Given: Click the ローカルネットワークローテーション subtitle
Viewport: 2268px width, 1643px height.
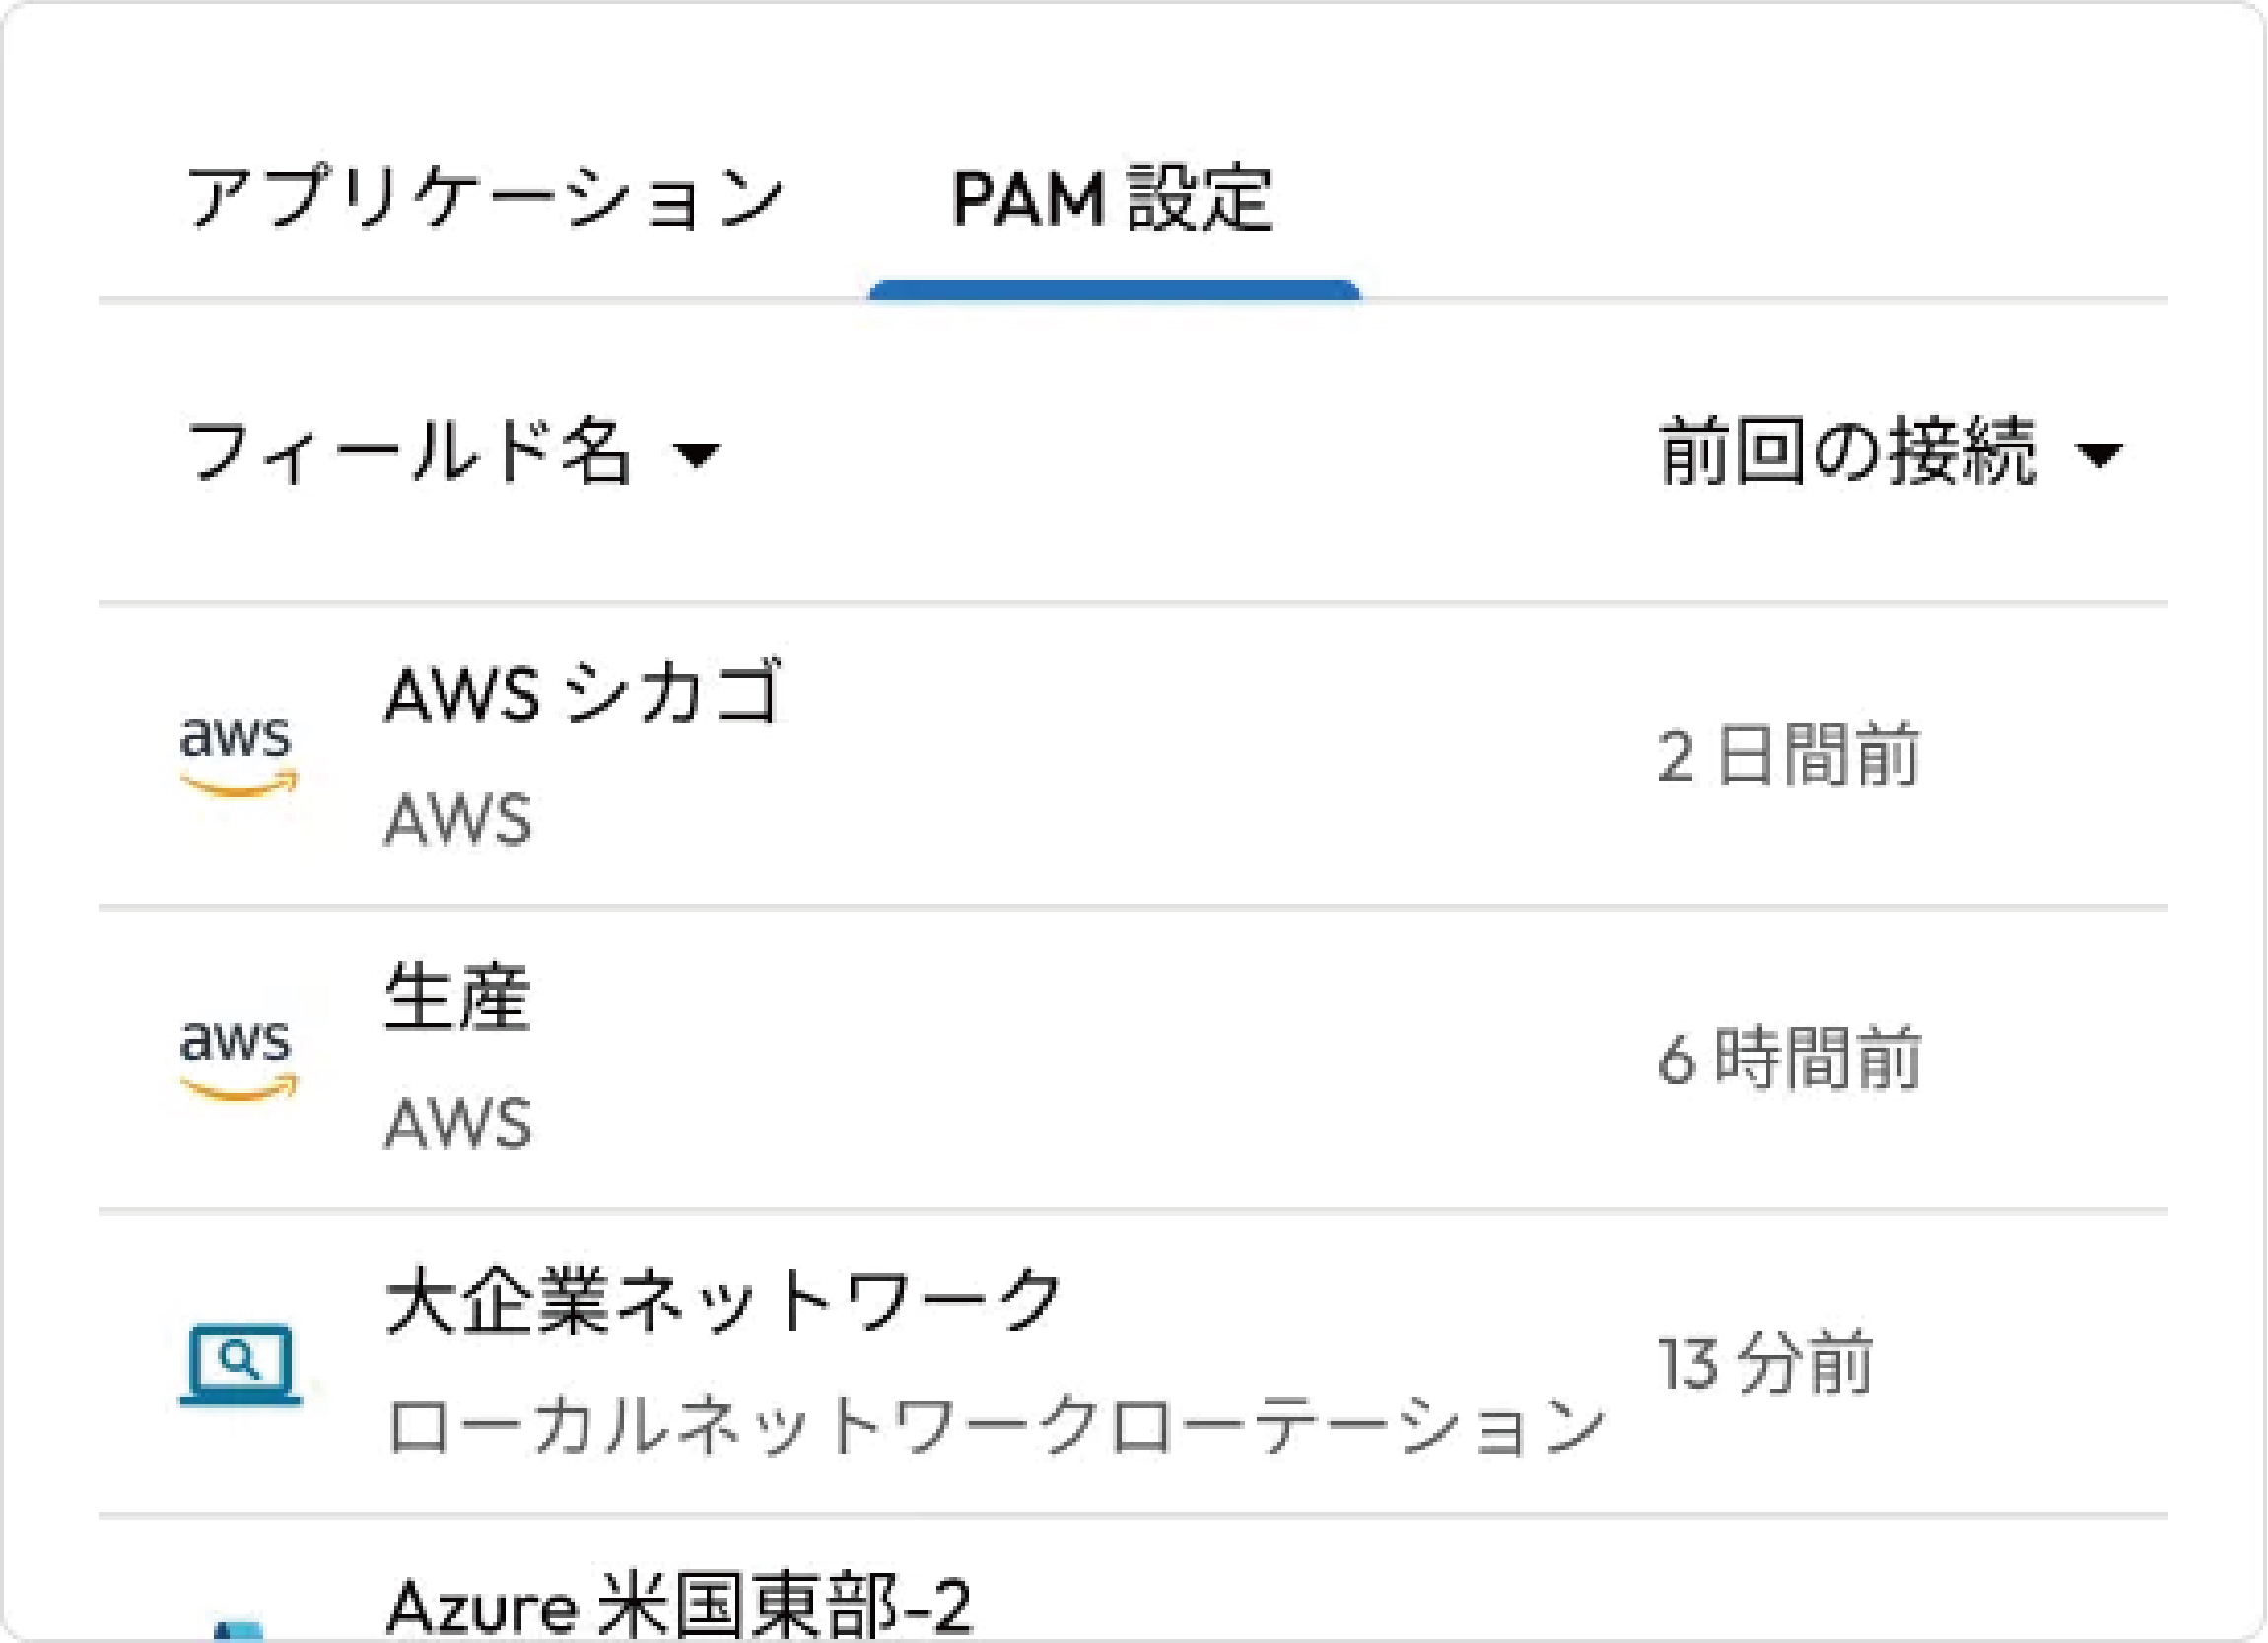Looking at the screenshot, I should point(994,1426).
